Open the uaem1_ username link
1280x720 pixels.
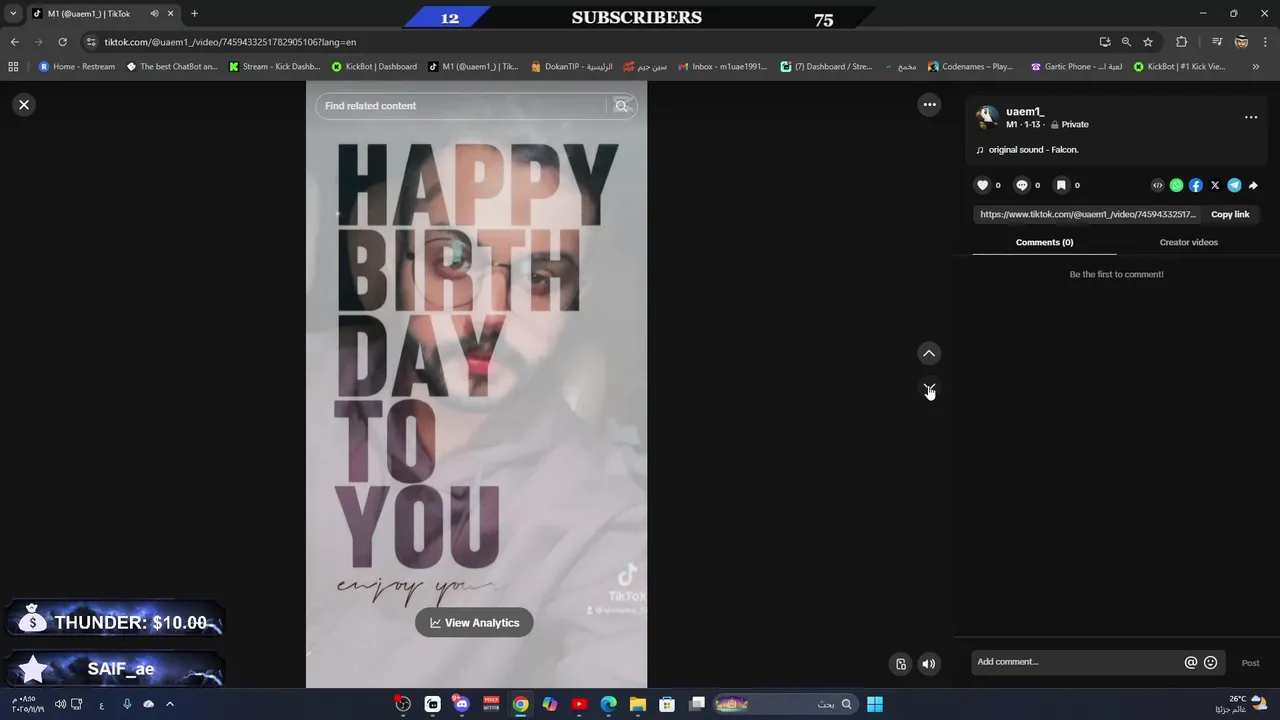tap(1025, 112)
